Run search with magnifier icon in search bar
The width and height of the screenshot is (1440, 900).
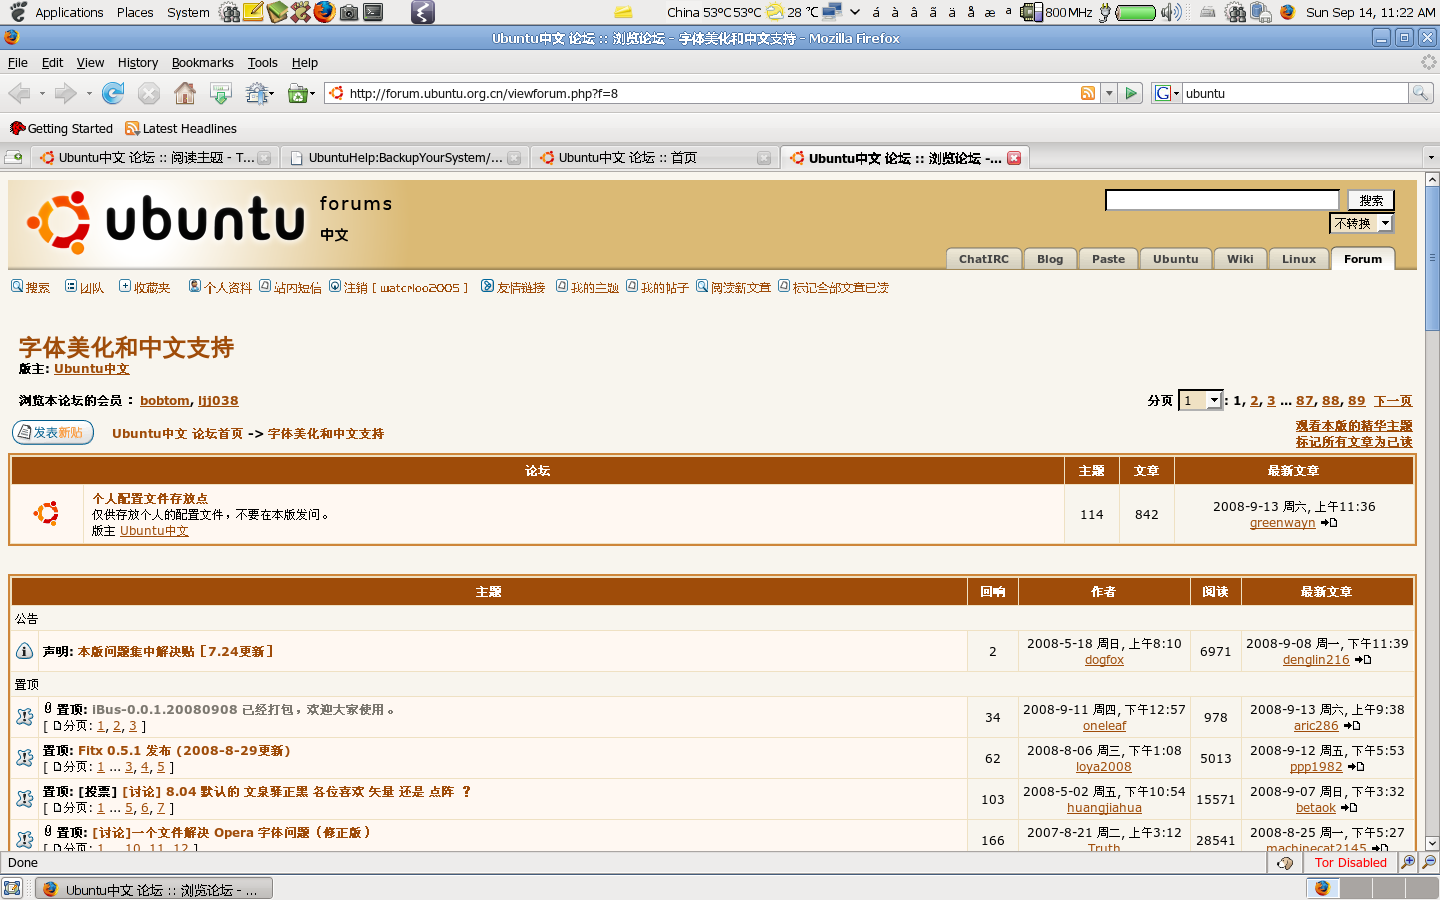pos(1420,93)
